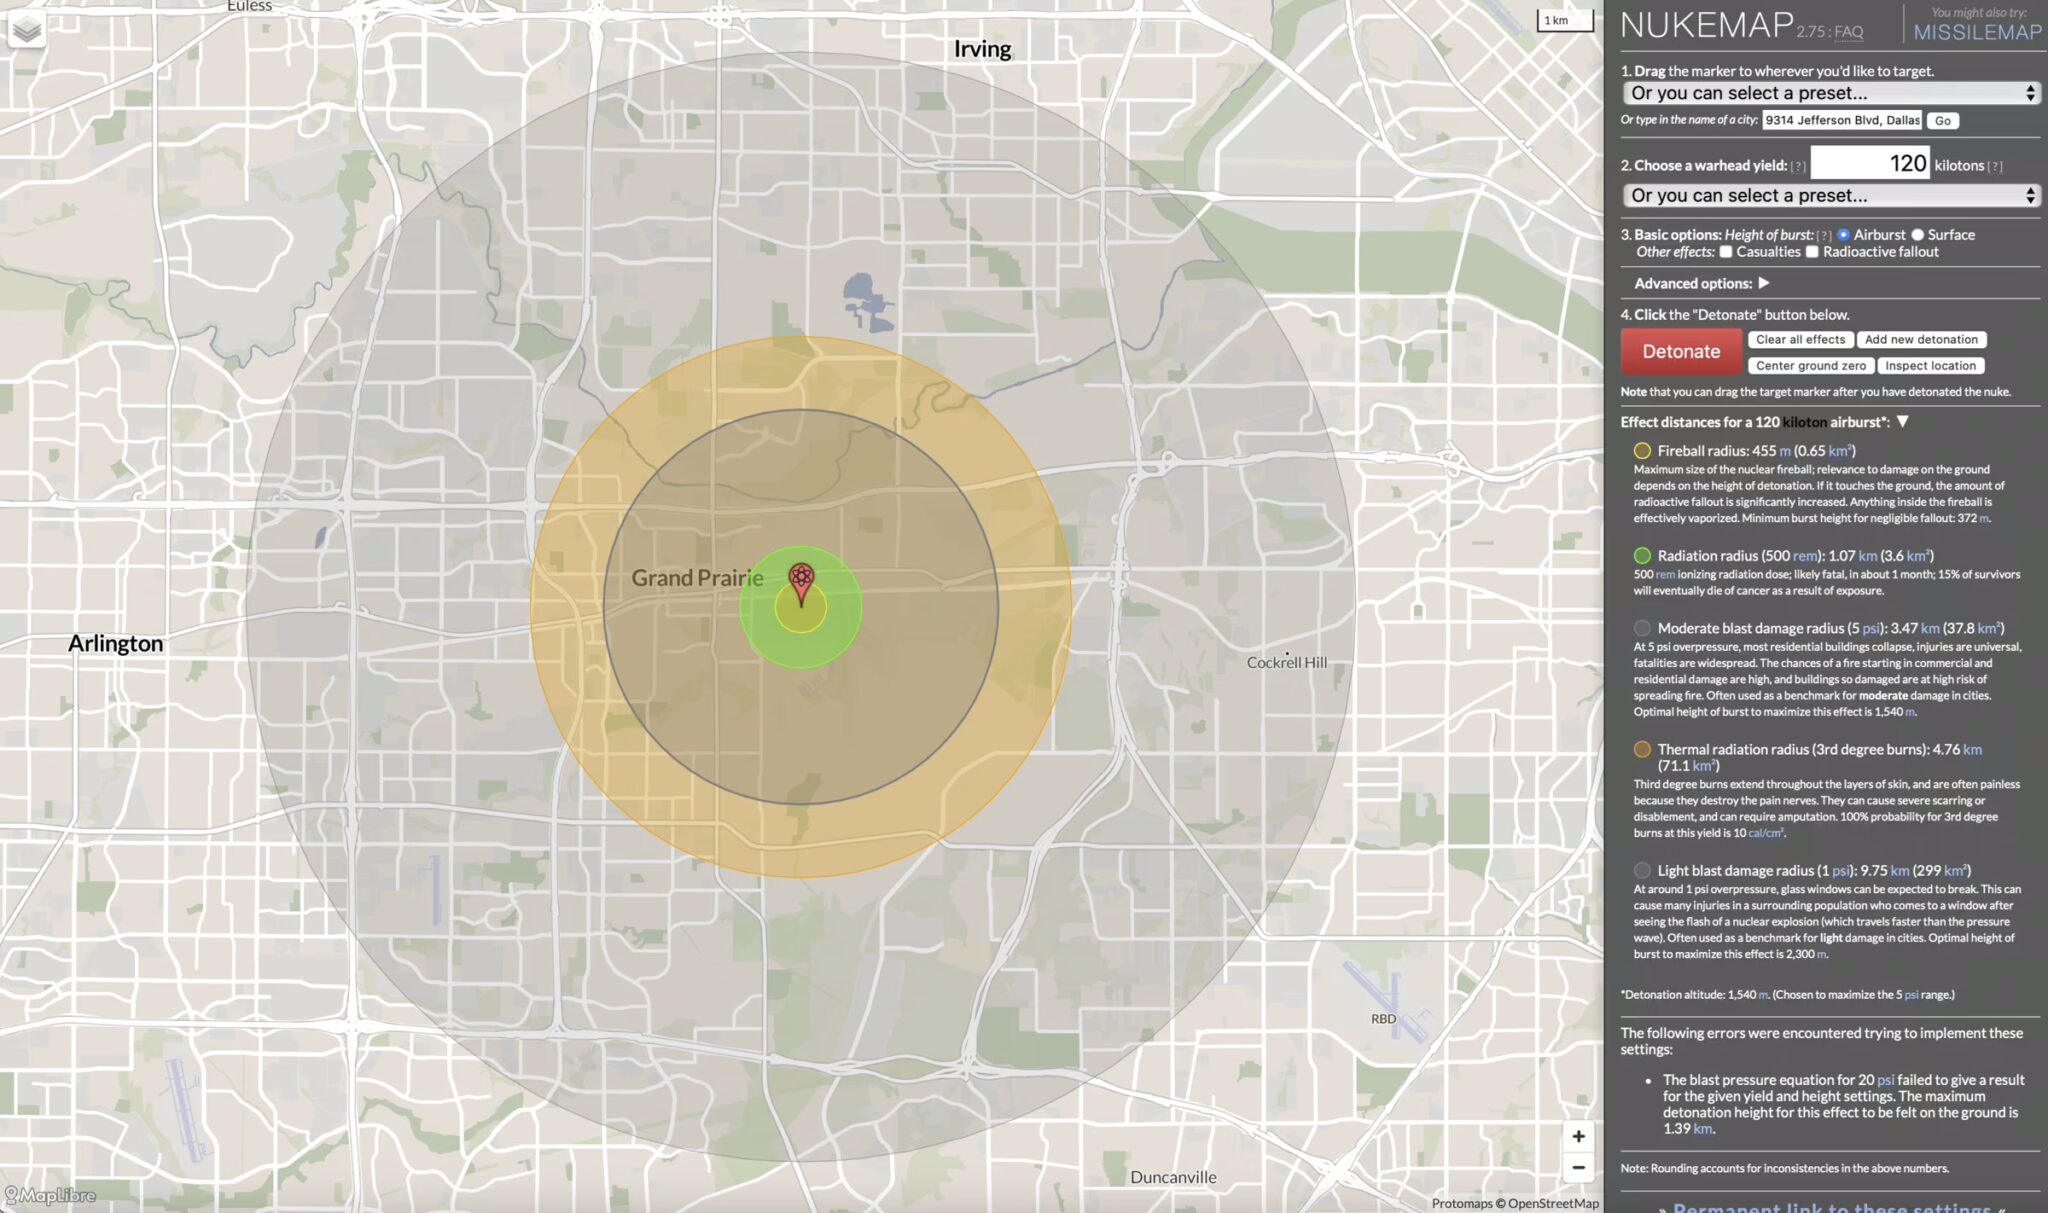Zoom in using the map plus icon
2048x1213 pixels.
1578,1135
